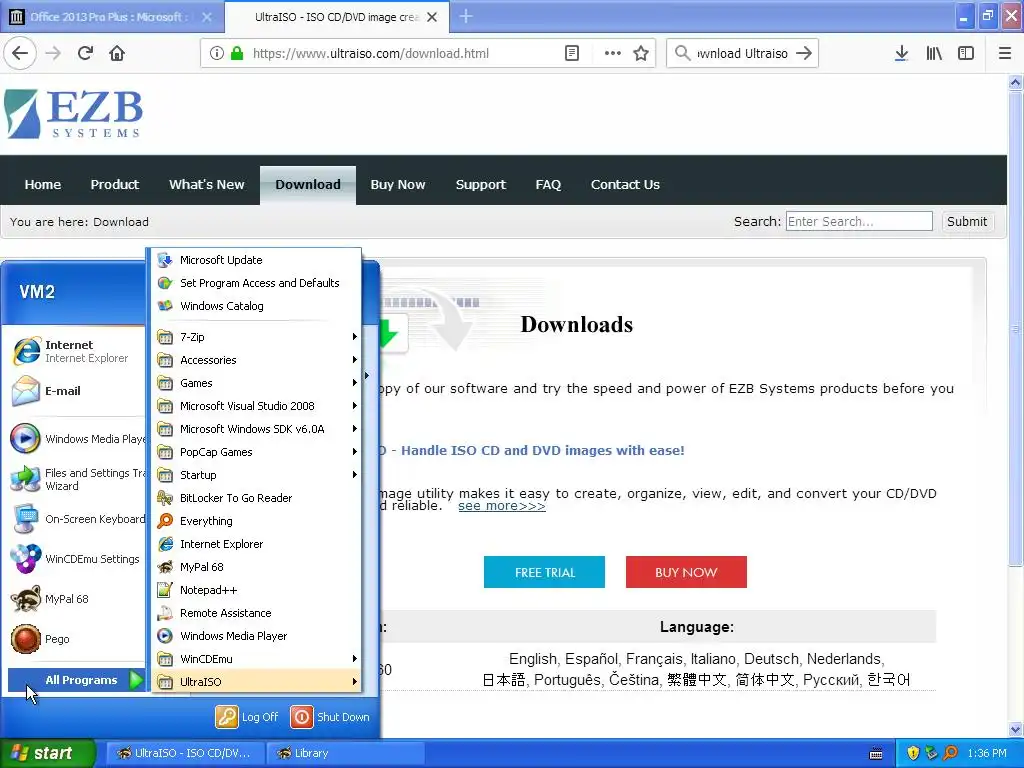Expand the Games submenu
This screenshot has width=1024, height=768.
click(258, 383)
